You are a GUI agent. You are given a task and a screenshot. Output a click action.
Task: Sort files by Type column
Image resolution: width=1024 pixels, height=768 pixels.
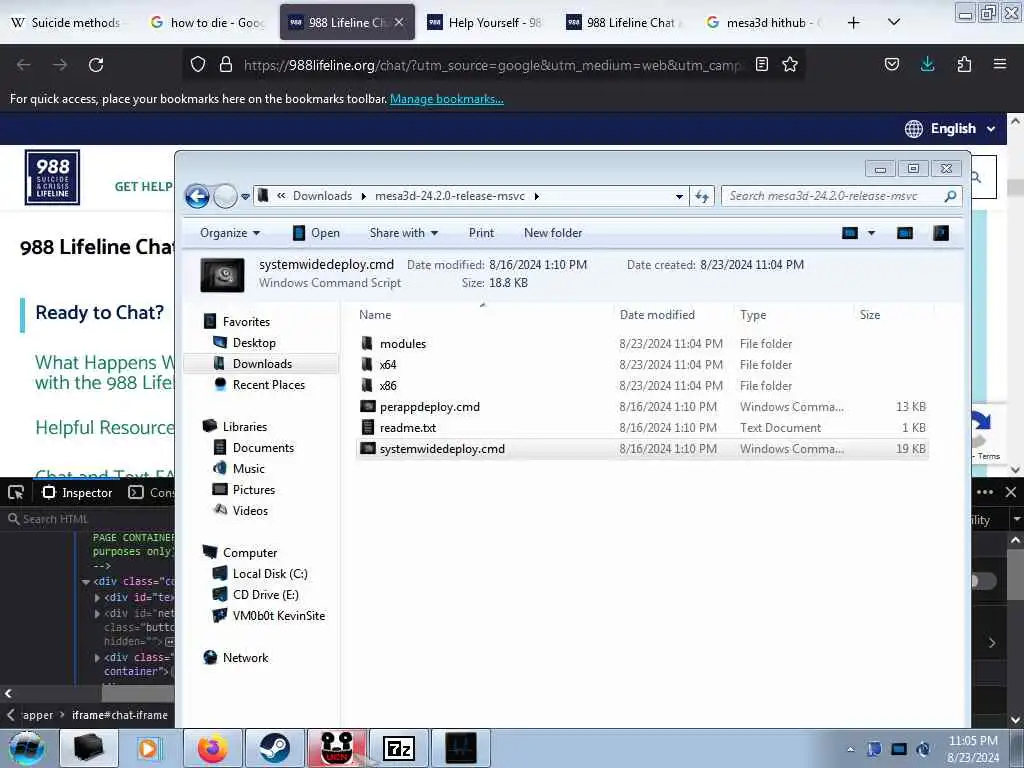(x=753, y=315)
